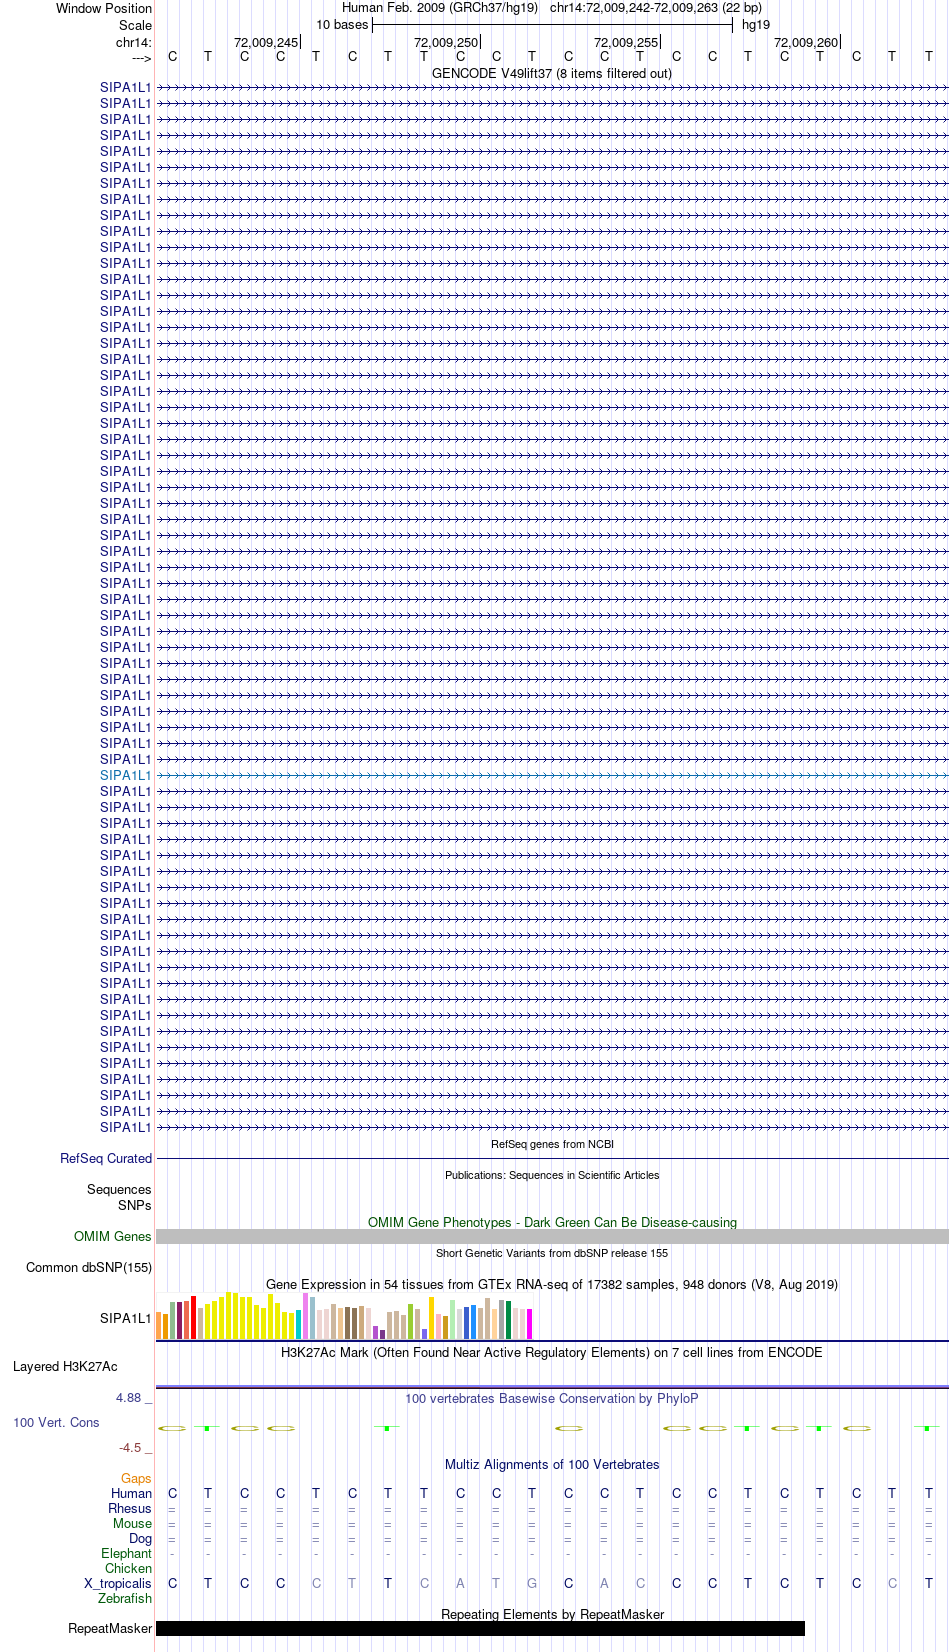The width and height of the screenshot is (950, 1652).
Task: Click the cyan bar in the GTEx expression chart
Action: [298, 1325]
